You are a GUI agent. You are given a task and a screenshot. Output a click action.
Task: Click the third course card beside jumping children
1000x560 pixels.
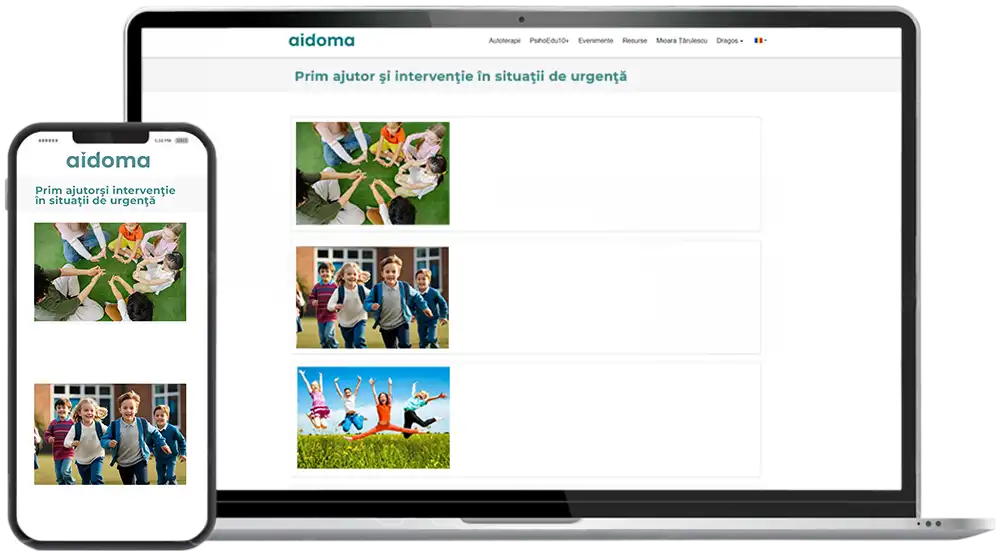[605, 418]
